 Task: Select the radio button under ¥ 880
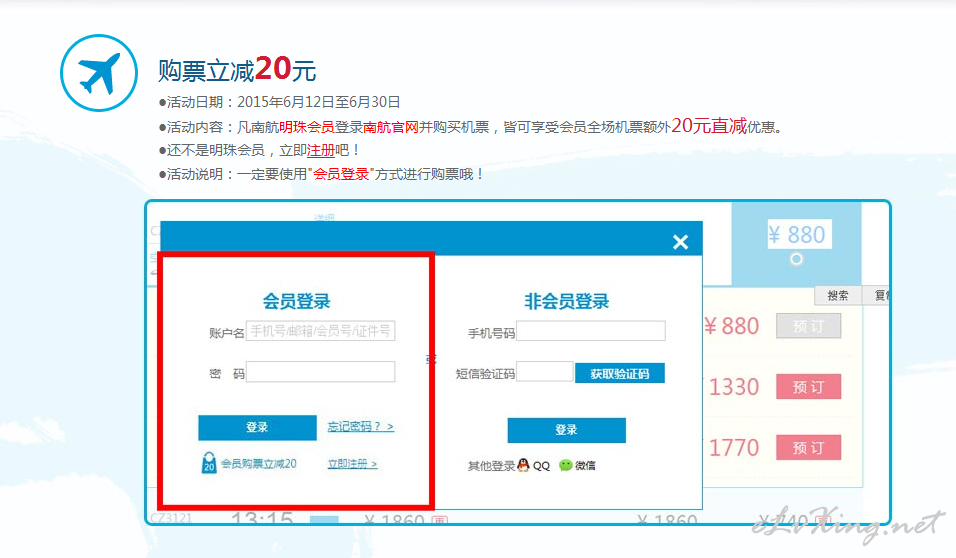click(x=796, y=259)
